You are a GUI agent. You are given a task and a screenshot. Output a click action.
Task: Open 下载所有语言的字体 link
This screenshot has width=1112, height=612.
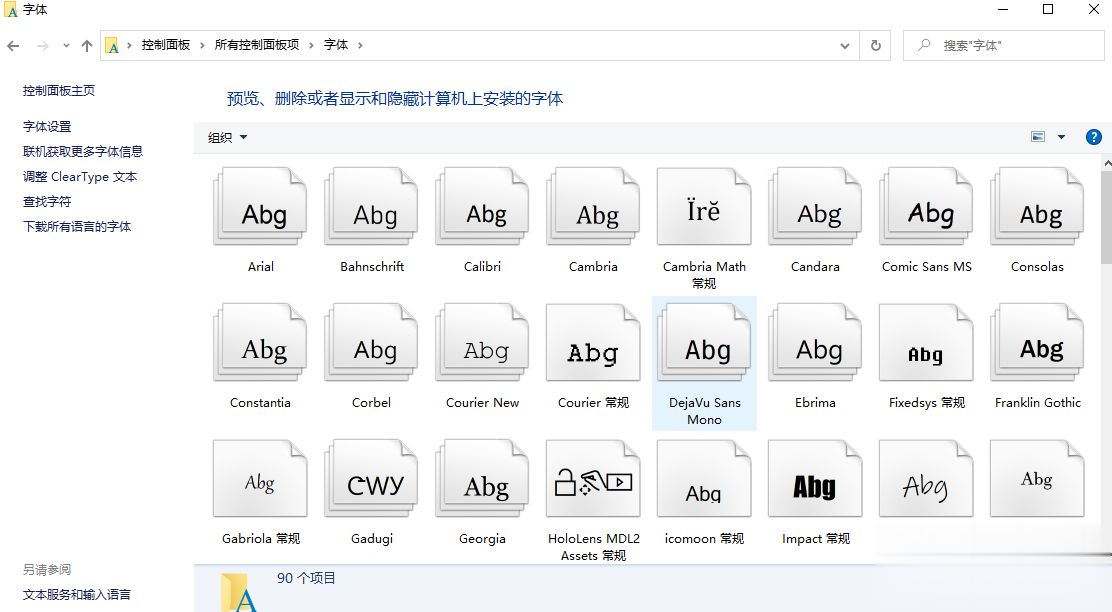point(77,226)
